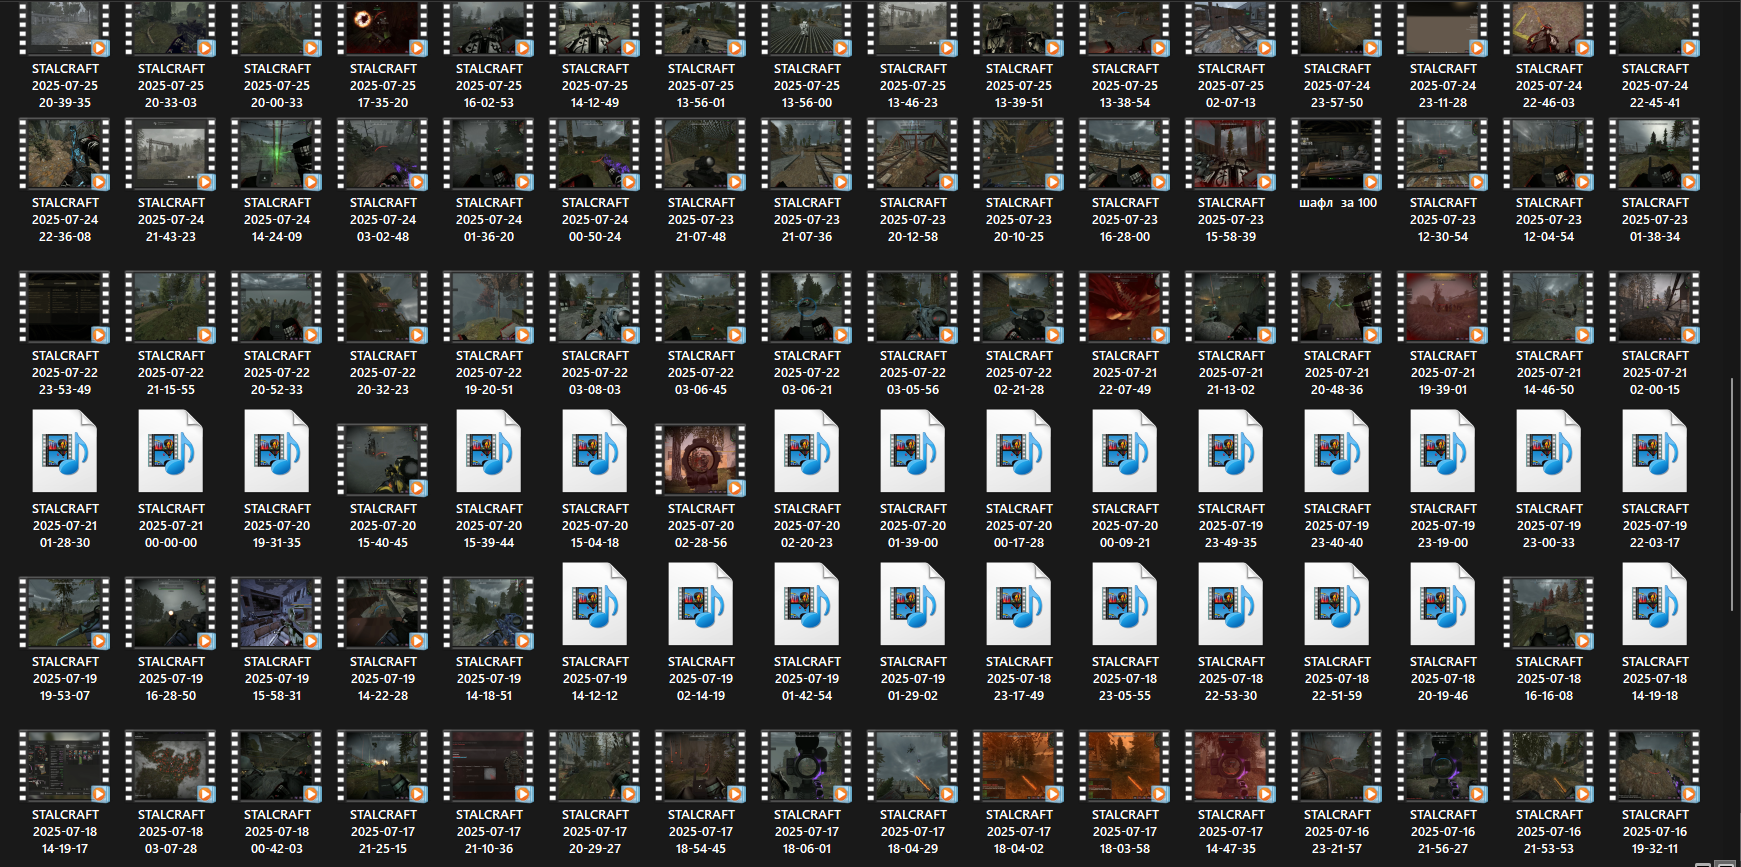The width and height of the screenshot is (1741, 867).
Task: Choose file icon for 2025-07-18 20-19-46
Action: (1443, 605)
